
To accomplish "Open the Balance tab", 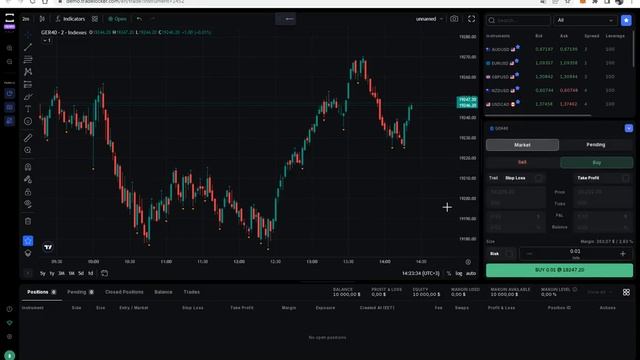I will 163,292.
